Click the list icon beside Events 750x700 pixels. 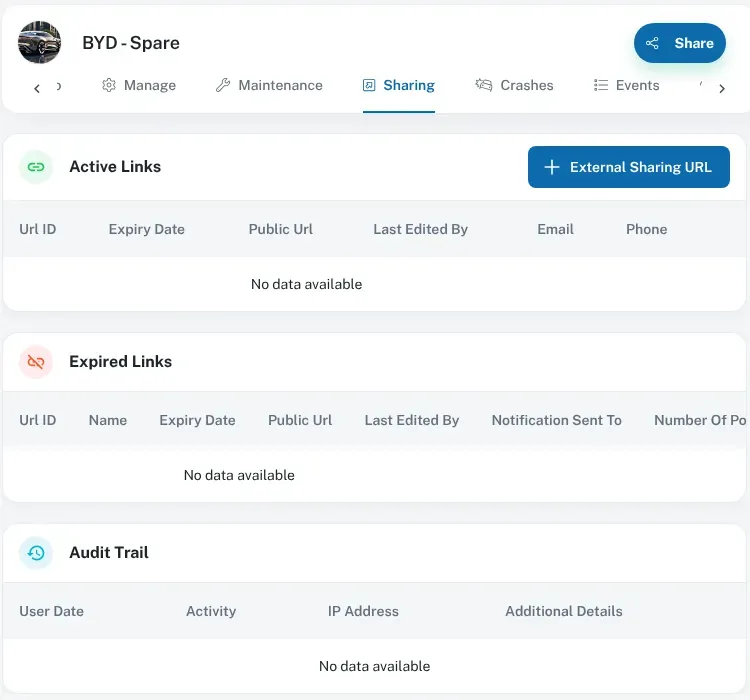click(601, 85)
